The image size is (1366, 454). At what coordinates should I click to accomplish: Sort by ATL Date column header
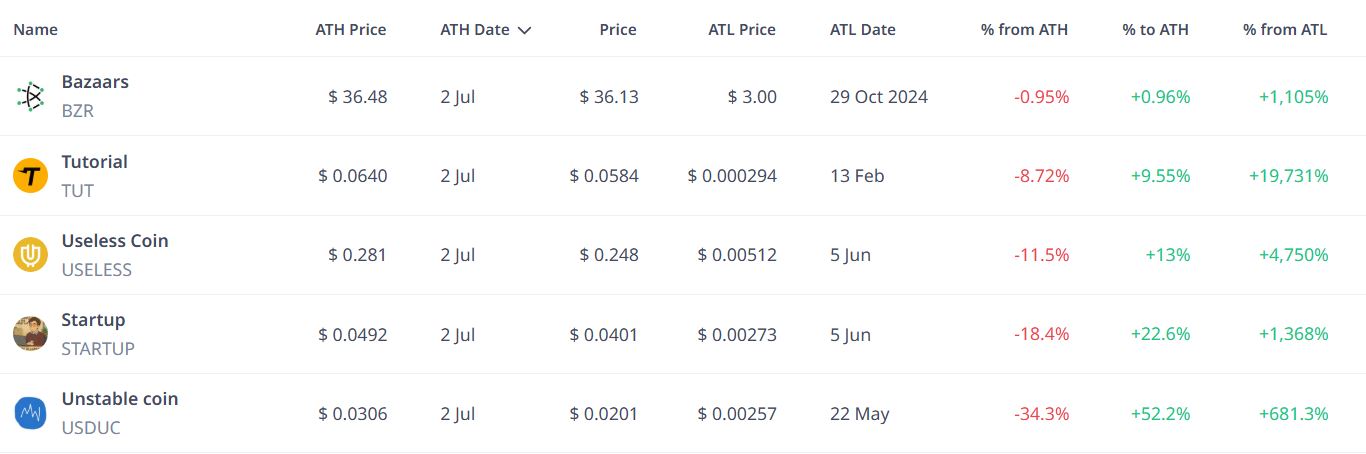pos(863,30)
